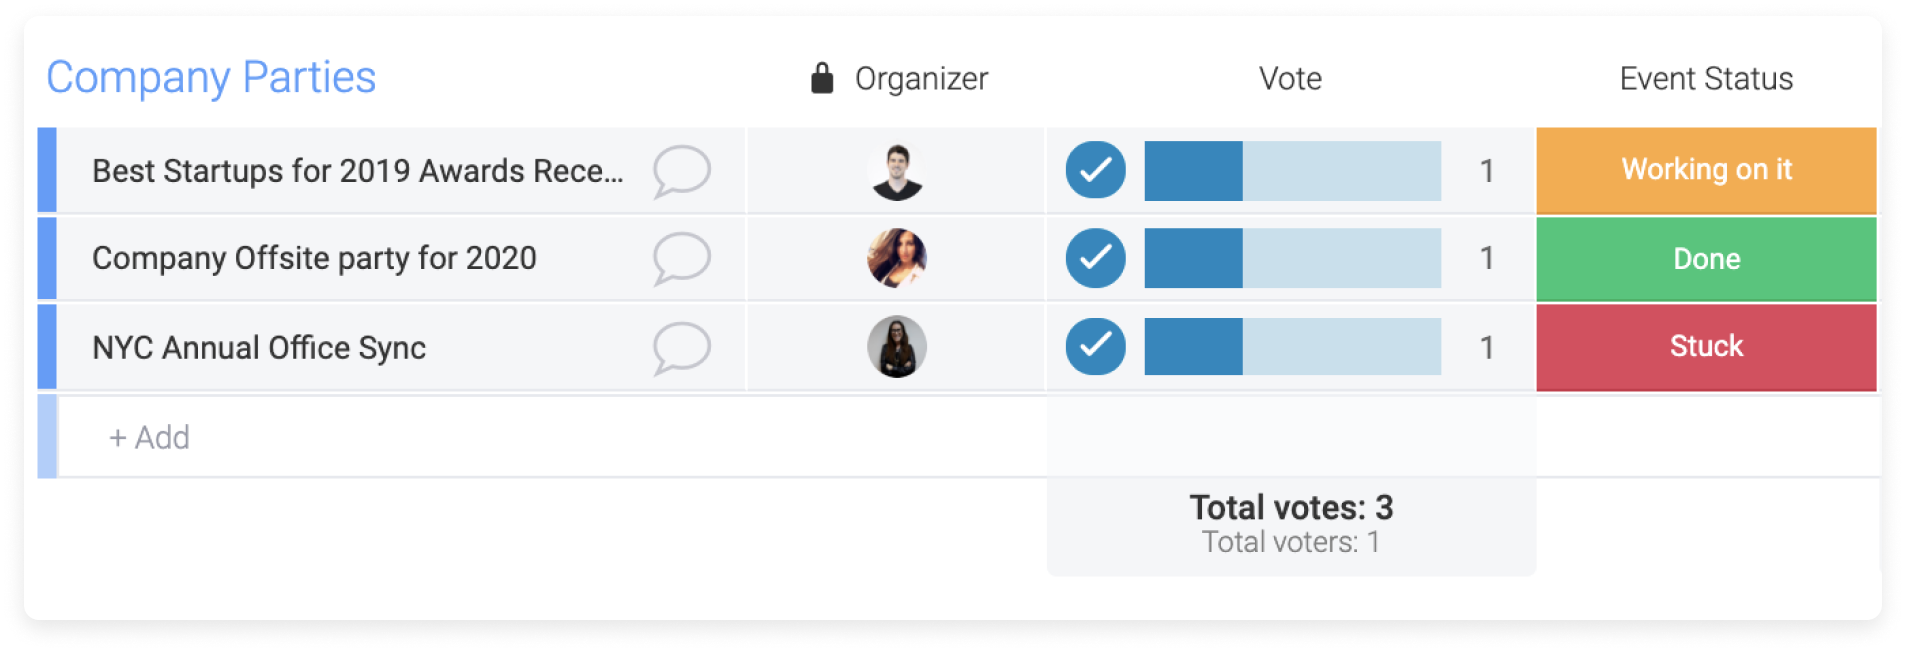This screenshot has height=652, width=1906.
Task: Toggle vote checkmark for Company Offsite party
Action: [x=1095, y=258]
